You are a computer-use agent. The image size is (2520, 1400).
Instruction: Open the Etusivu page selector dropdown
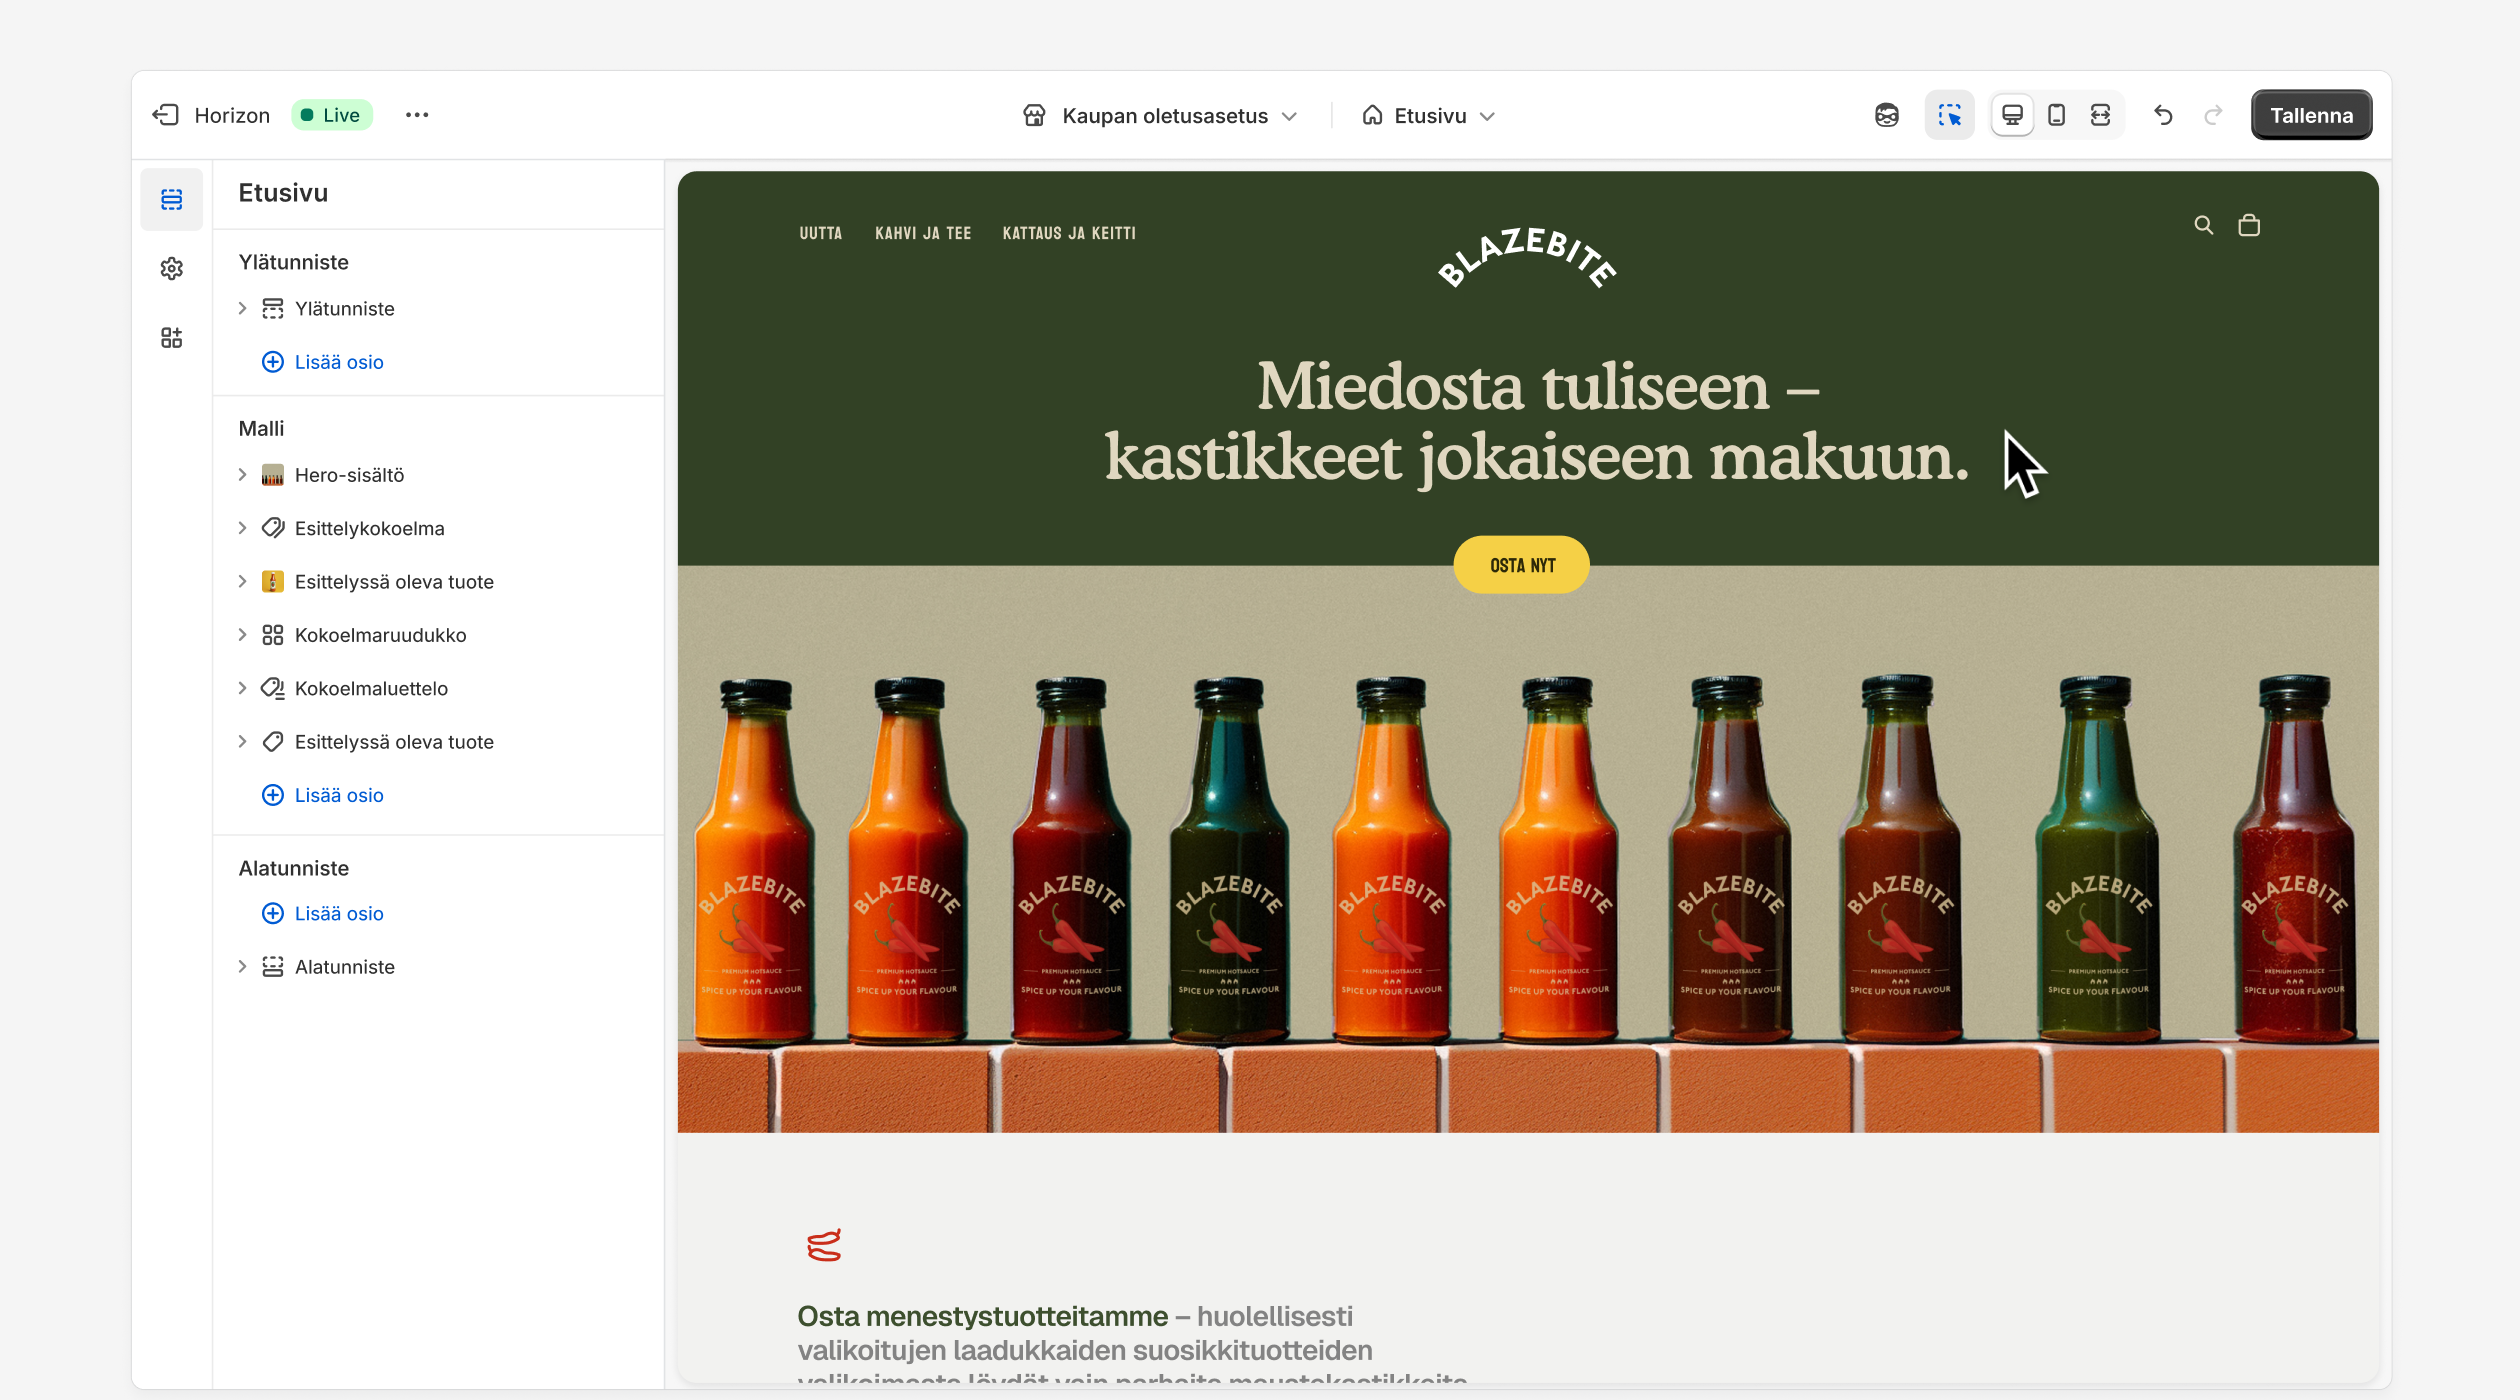(x=1429, y=116)
